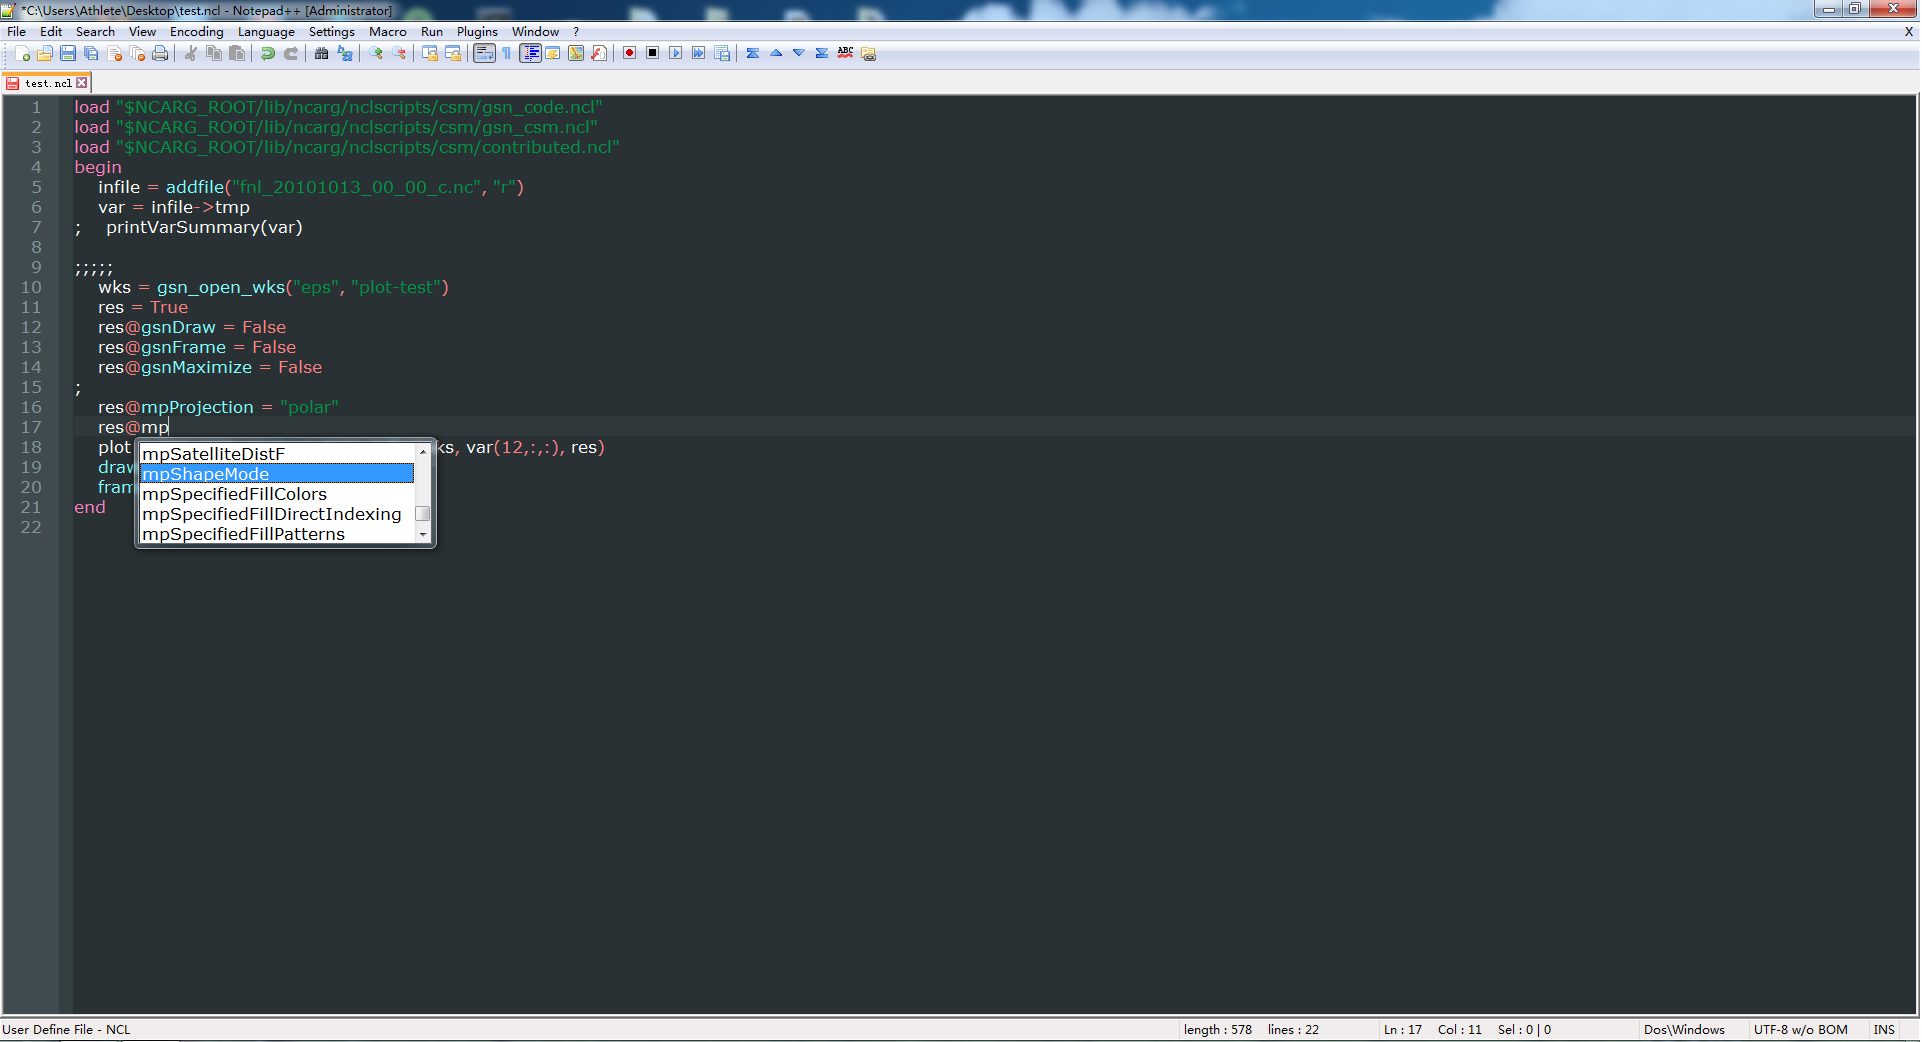1922x1042 pixels.
Task: Click the Spell Check ABC icon
Action: click(846, 54)
